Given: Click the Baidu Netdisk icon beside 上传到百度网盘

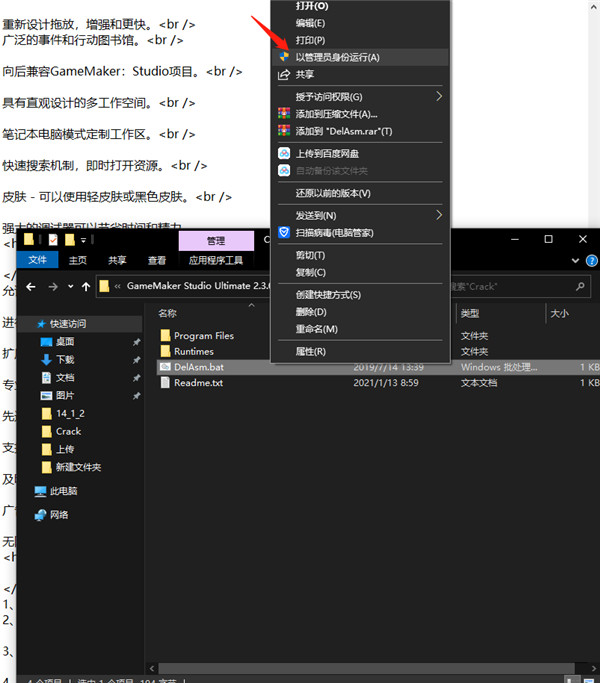Looking at the screenshot, I should point(284,153).
